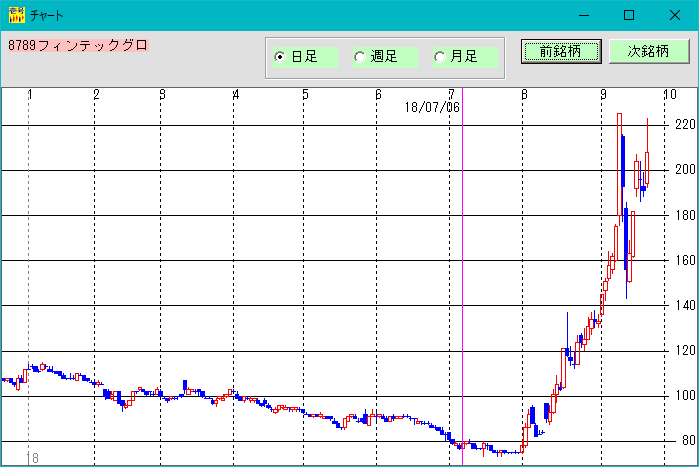699x467 pixels.
Task: Maximize the チャート window
Action: click(629, 15)
